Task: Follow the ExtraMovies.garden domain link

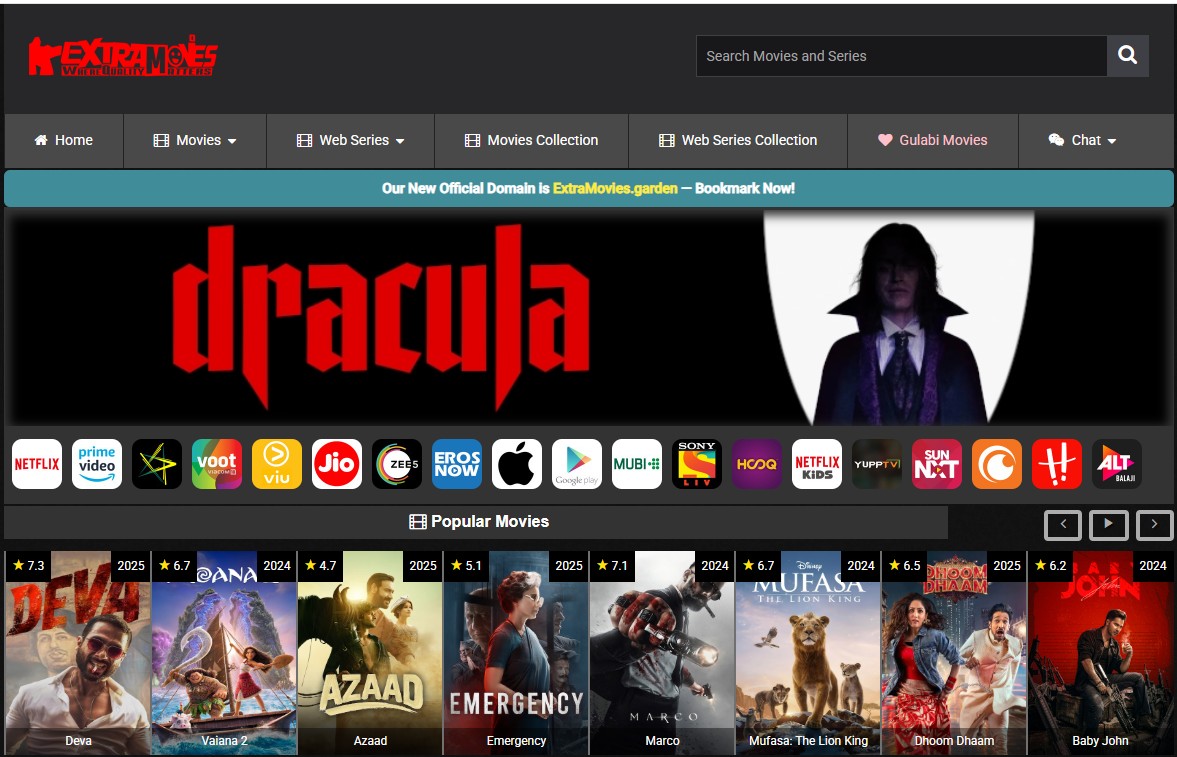Action: tap(615, 188)
